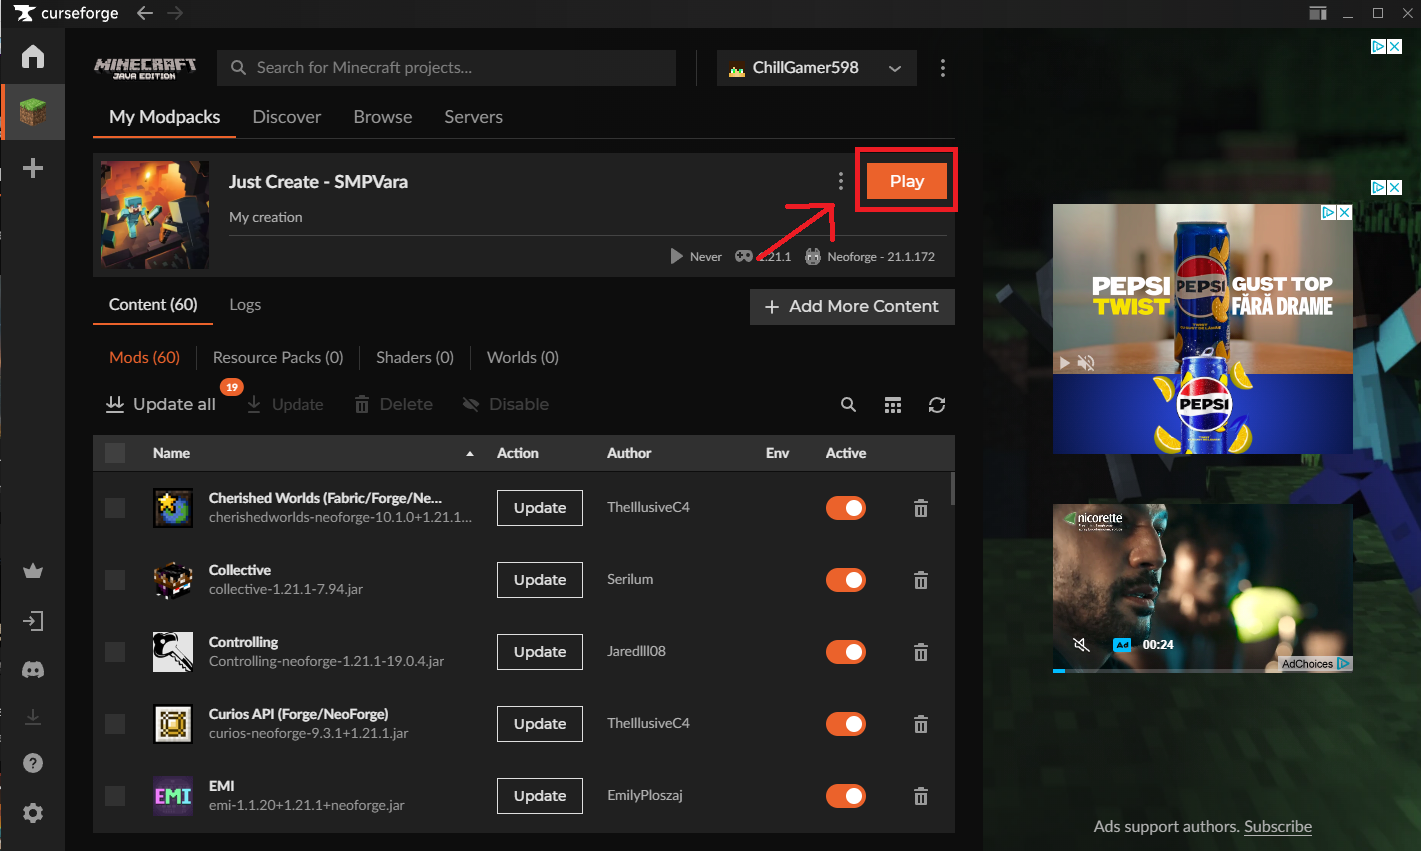Open the premium crown icon in the sidebar
Image resolution: width=1421 pixels, height=851 pixels.
[x=33, y=571]
